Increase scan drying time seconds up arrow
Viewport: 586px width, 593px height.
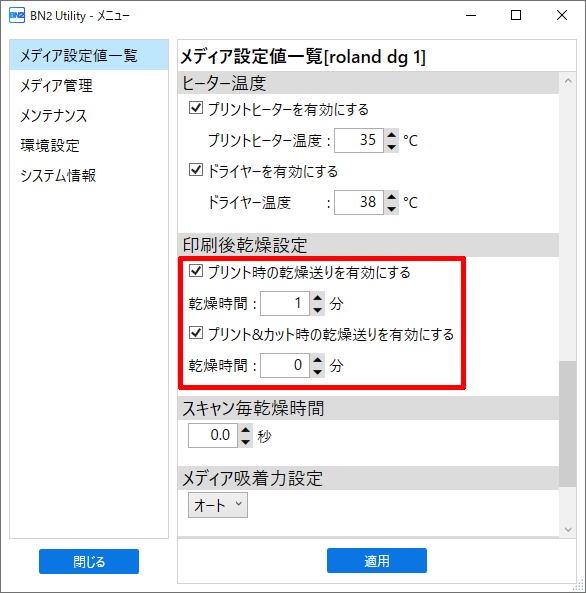[x=245, y=430]
